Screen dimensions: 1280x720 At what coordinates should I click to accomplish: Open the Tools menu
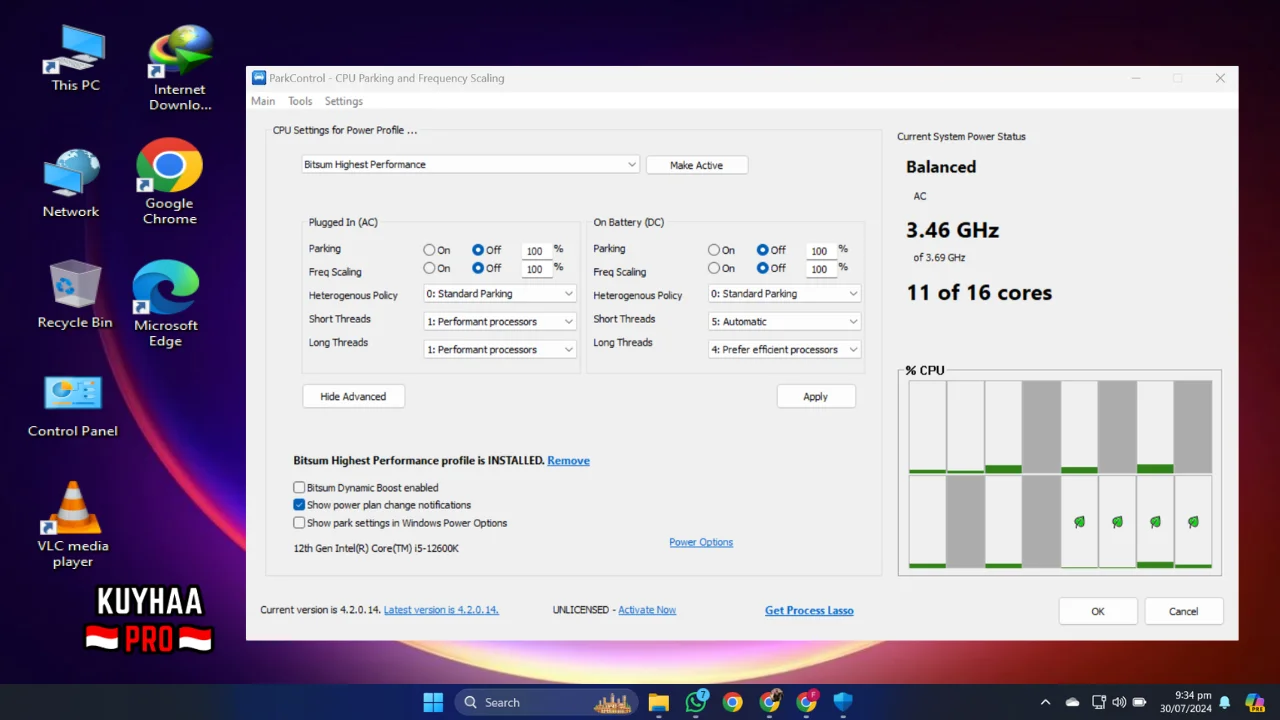(x=300, y=101)
